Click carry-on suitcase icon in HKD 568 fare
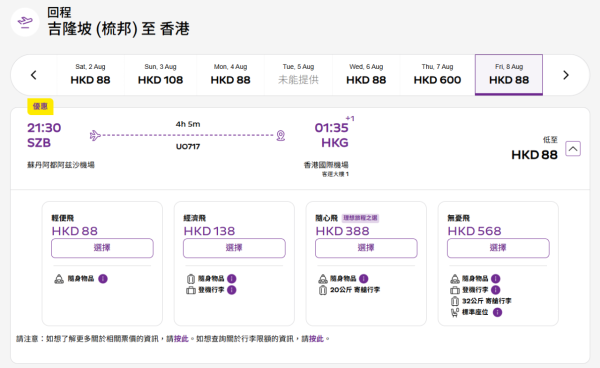This screenshot has width=600, height=368. [455, 290]
